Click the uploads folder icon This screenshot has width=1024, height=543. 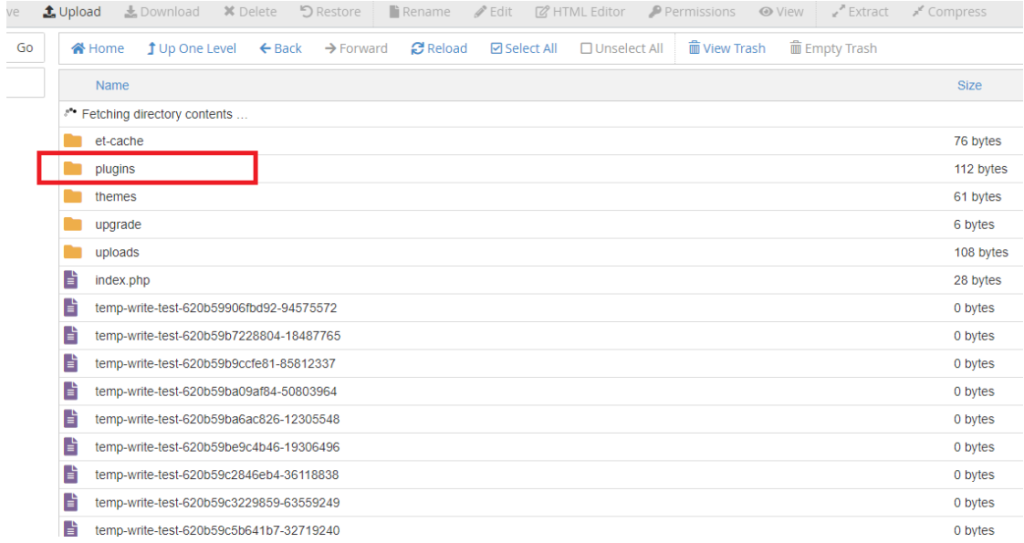72,252
